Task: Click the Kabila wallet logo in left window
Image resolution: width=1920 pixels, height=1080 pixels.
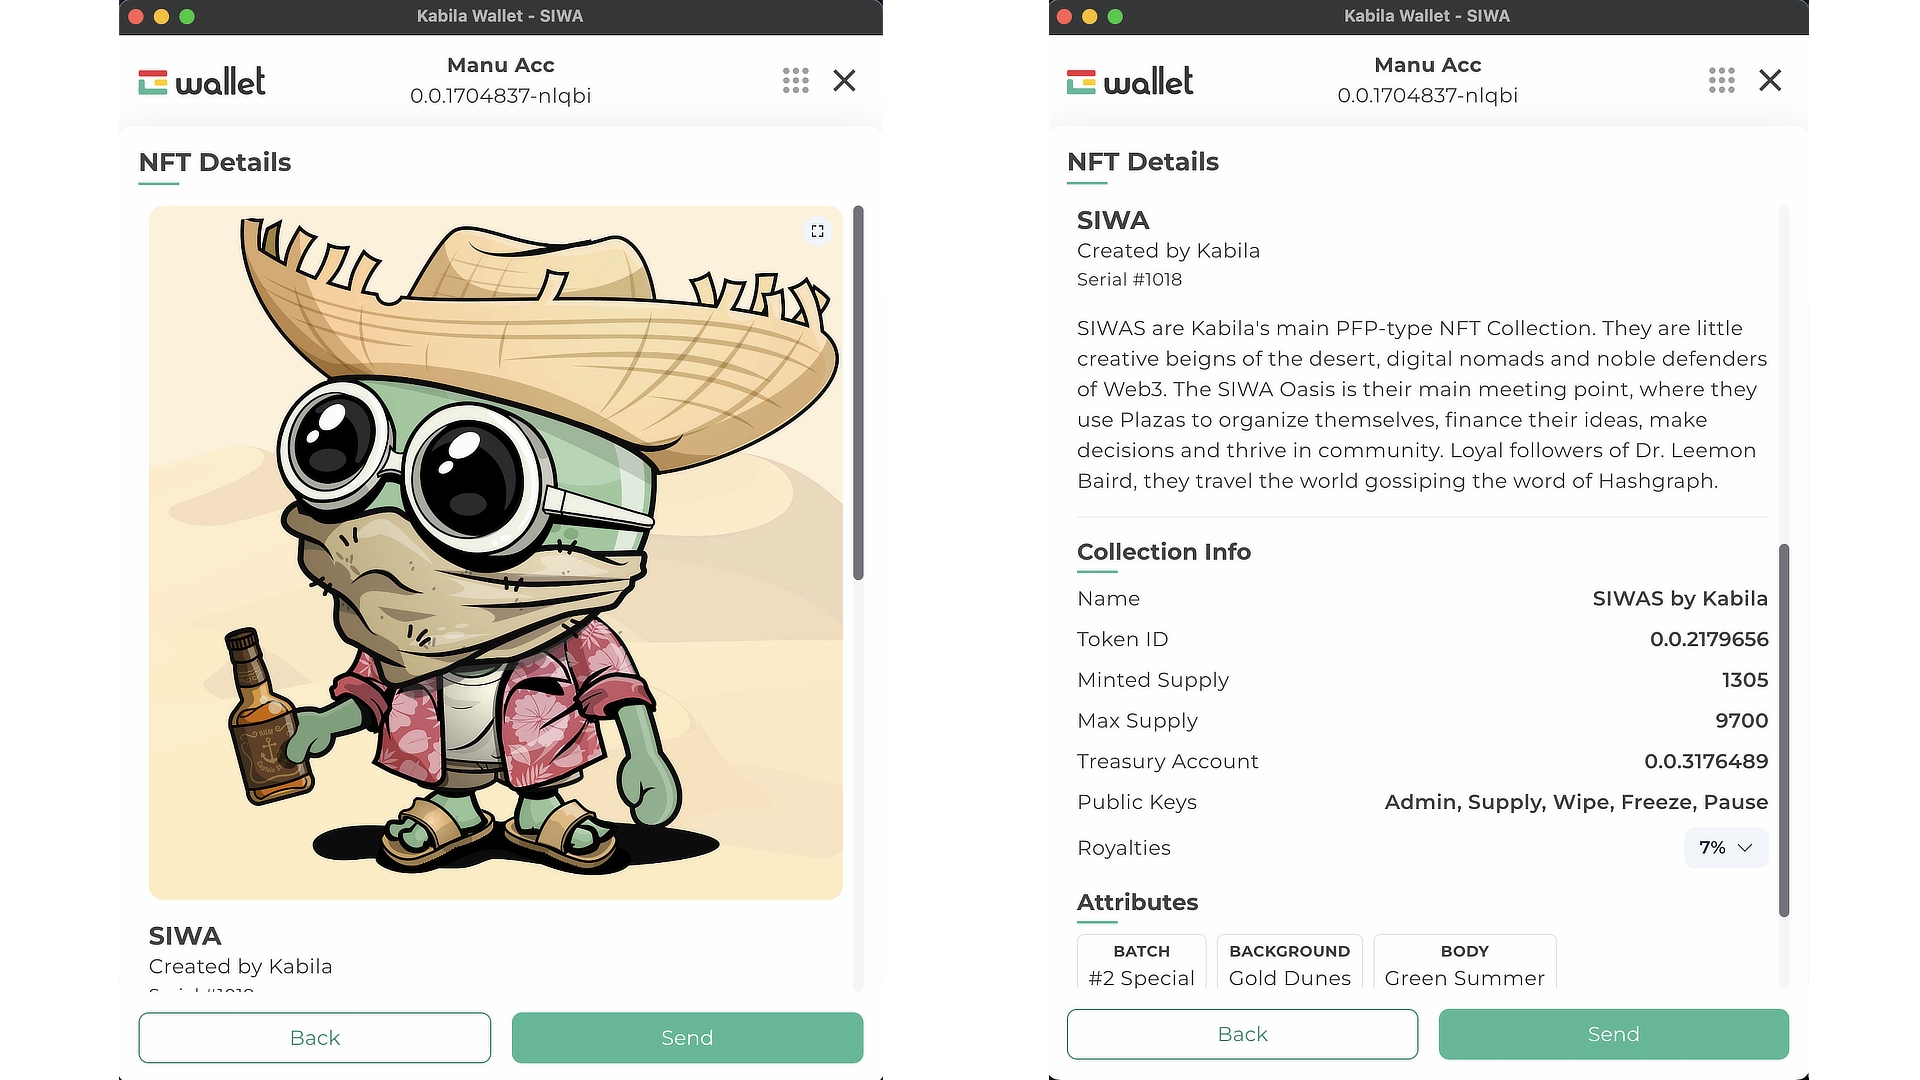Action: (202, 82)
